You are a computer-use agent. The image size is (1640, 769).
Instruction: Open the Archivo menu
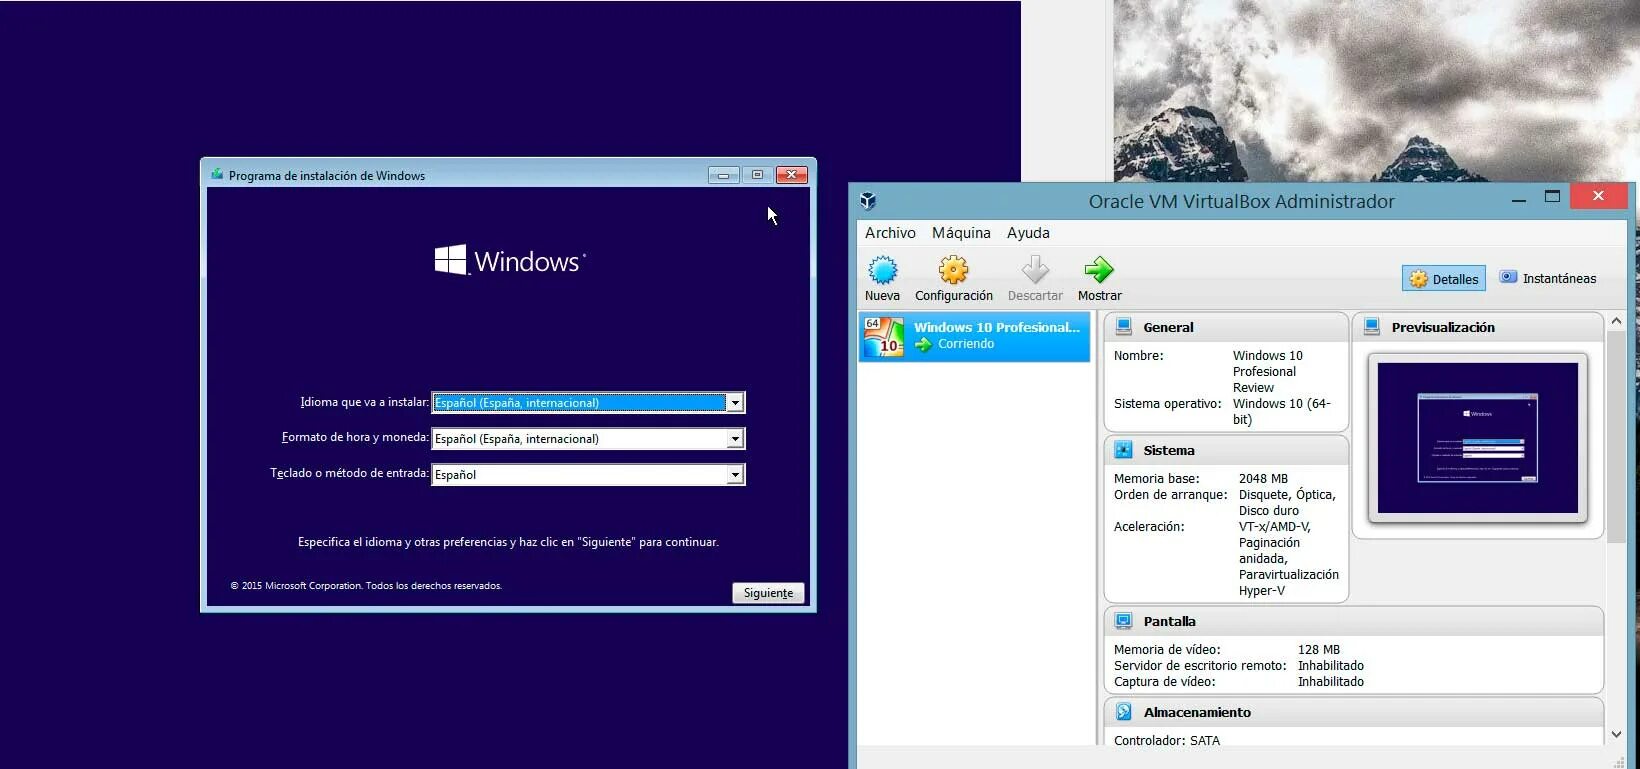point(890,233)
